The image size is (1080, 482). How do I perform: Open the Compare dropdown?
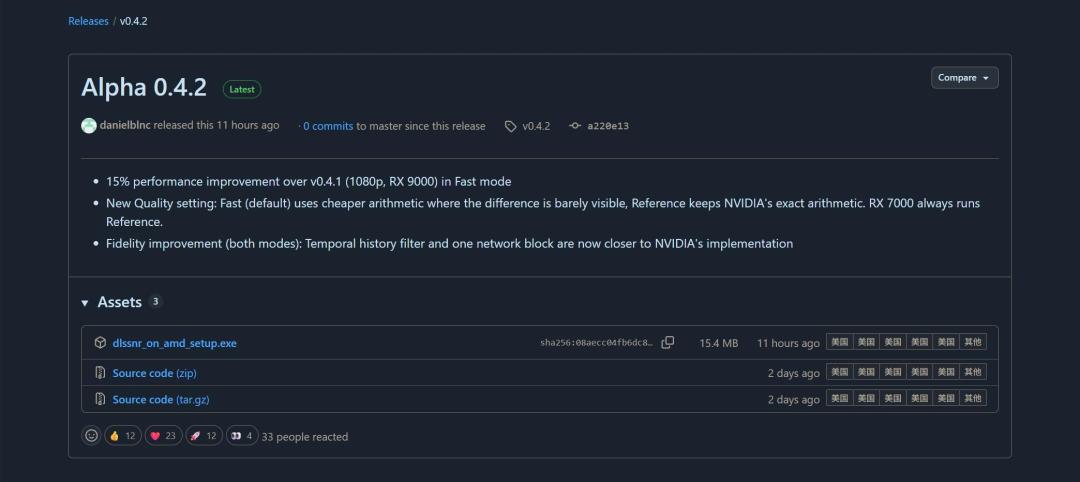tap(964, 78)
